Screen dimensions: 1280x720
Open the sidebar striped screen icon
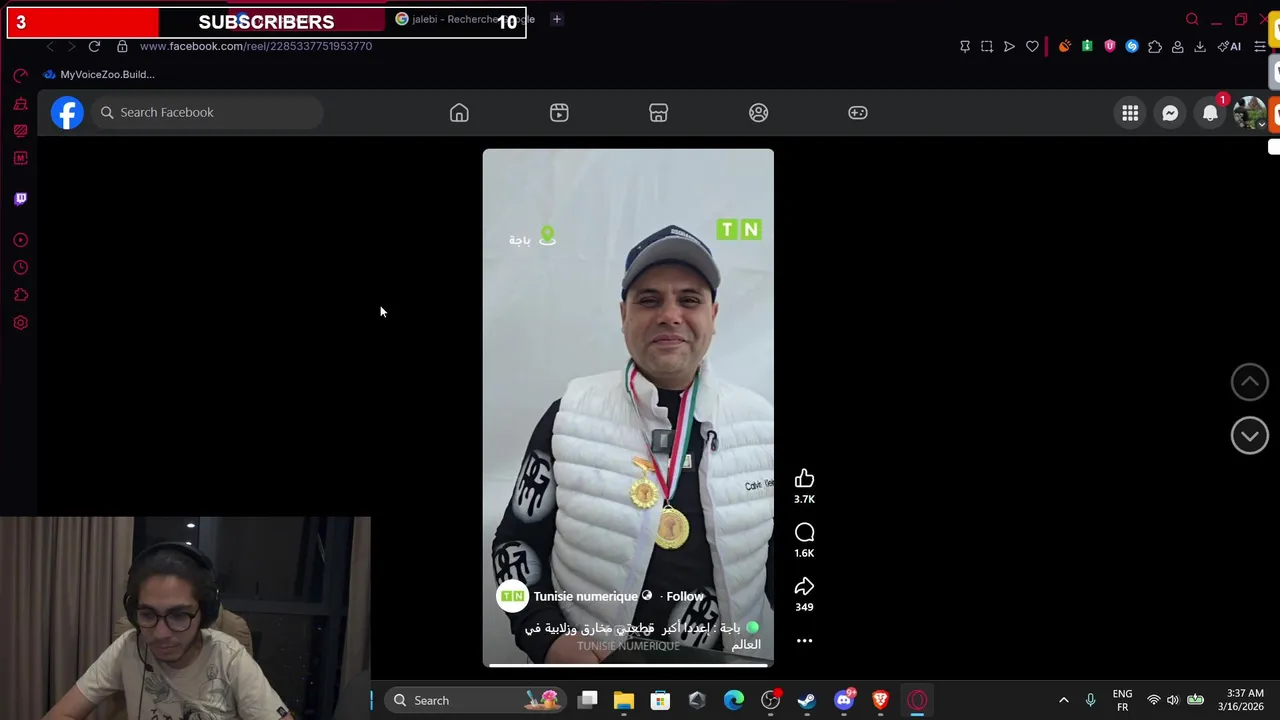(20, 131)
